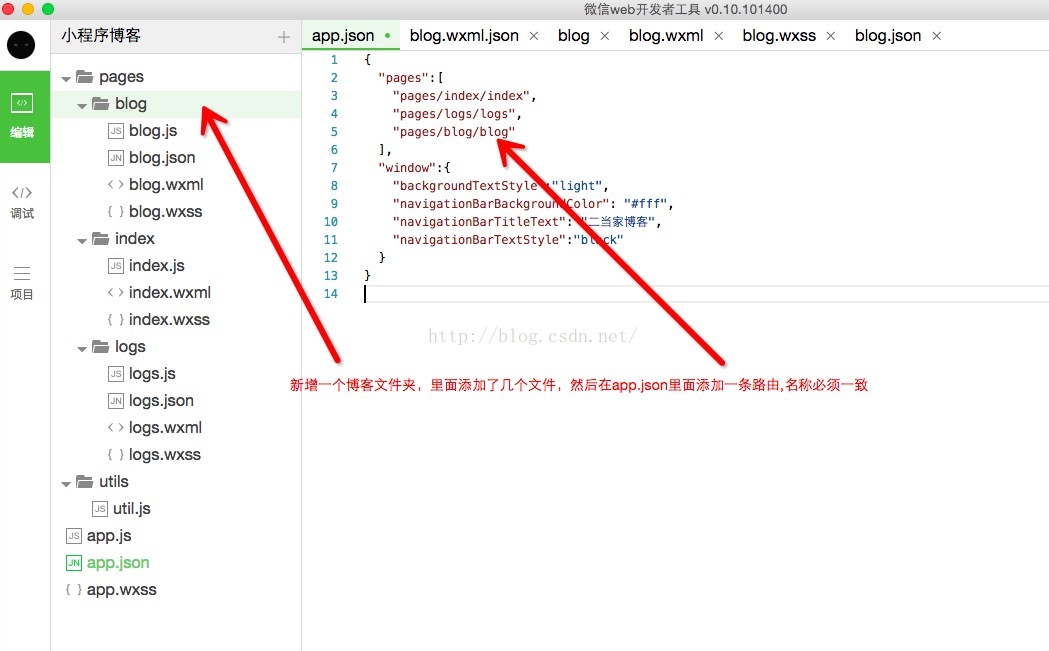Open index.wxml in the file tree
The image size is (1049, 651).
click(169, 293)
